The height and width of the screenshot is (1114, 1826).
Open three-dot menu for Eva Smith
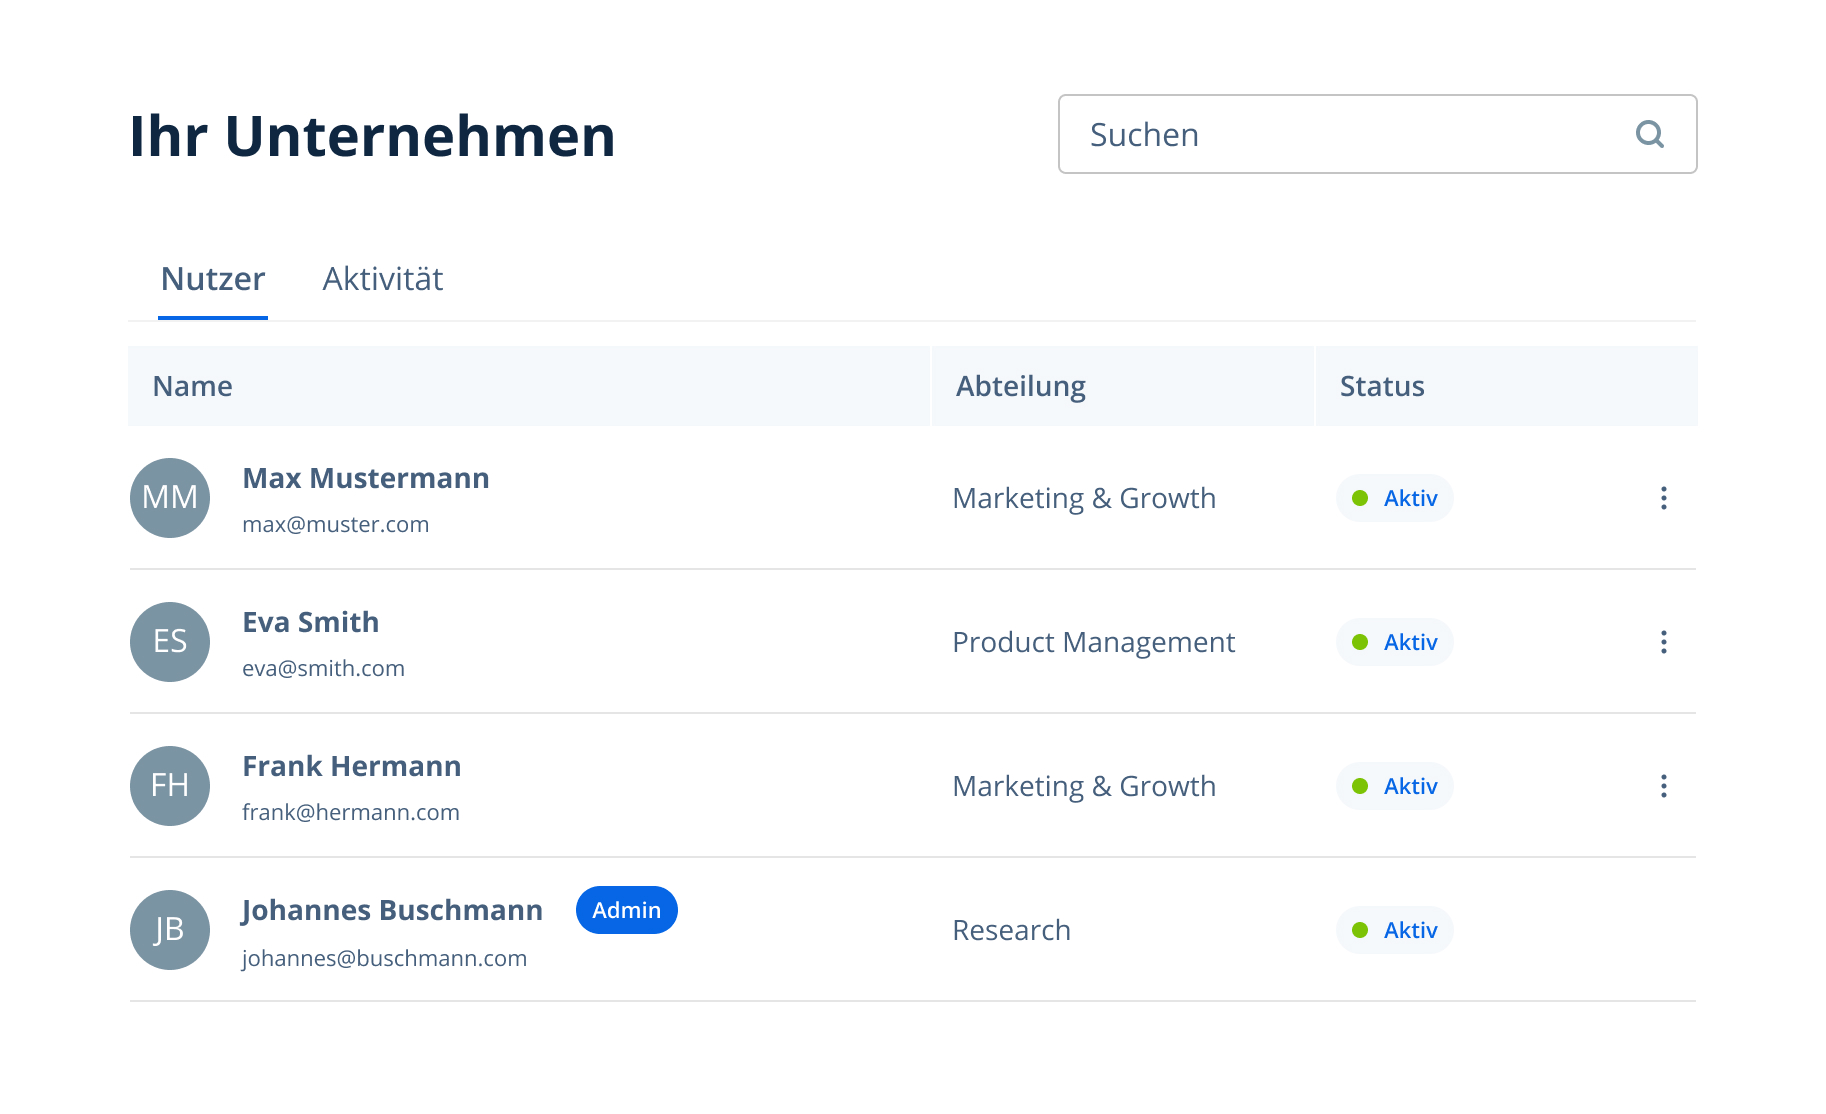tap(1663, 642)
